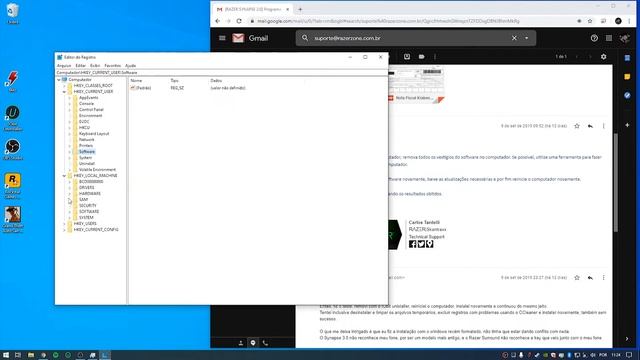
Task: Open a new Chrome tab
Action: click(300, 9)
